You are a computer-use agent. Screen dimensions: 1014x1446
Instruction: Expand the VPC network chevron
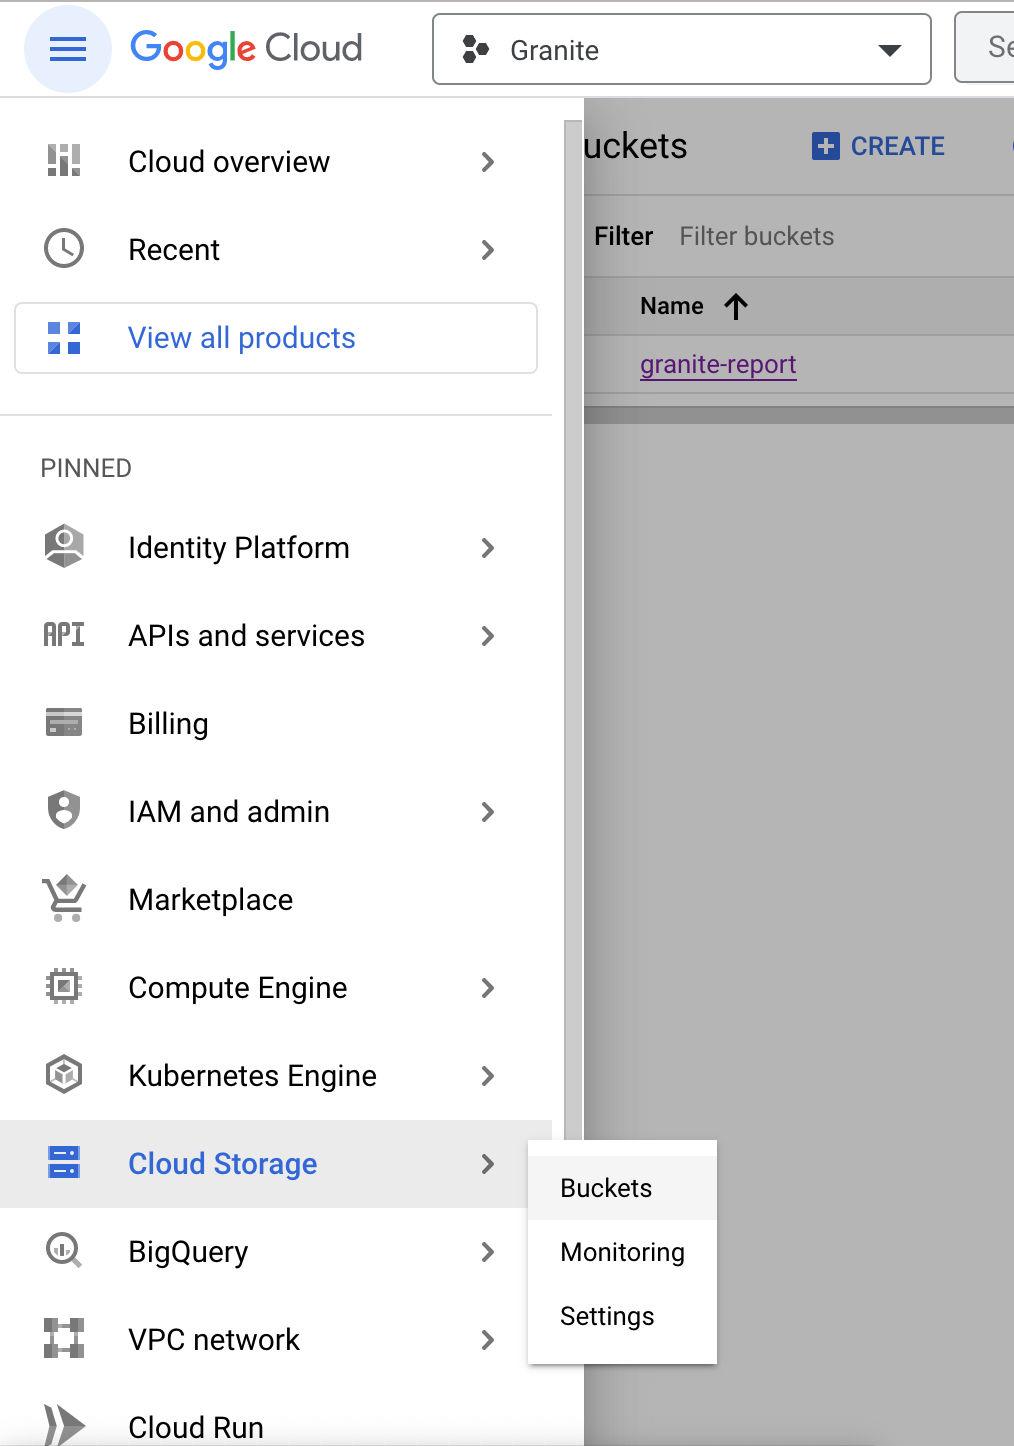[x=488, y=1339]
